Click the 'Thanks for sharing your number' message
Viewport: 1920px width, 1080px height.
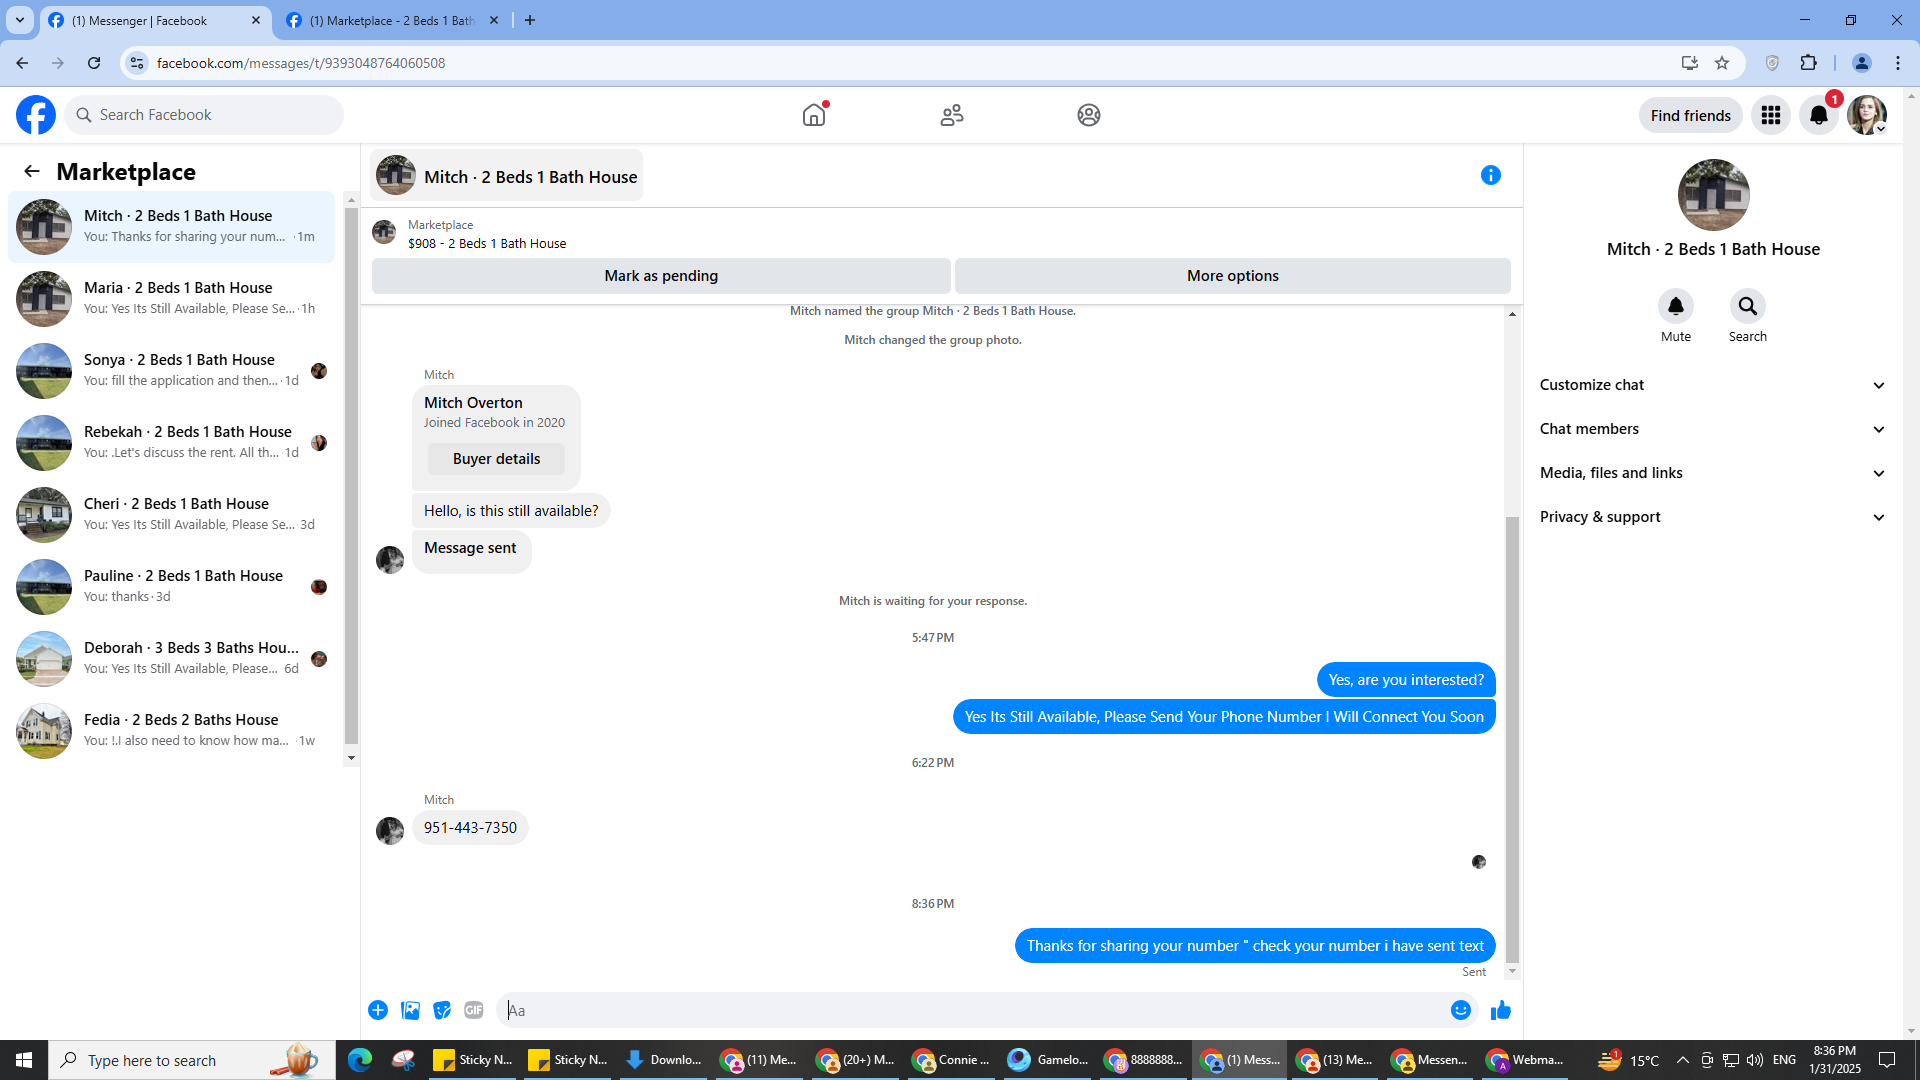(x=1255, y=946)
